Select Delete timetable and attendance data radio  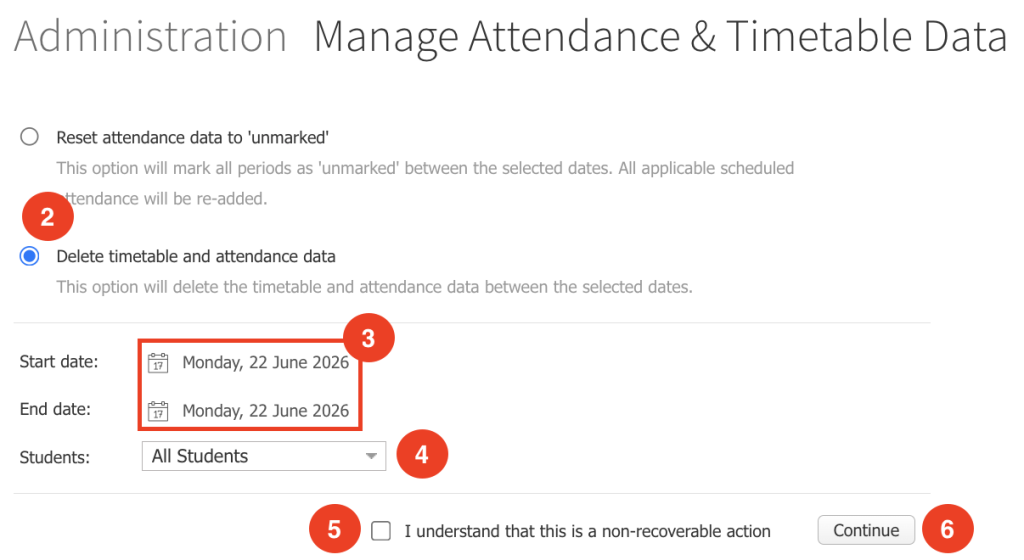pyautogui.click(x=29, y=256)
